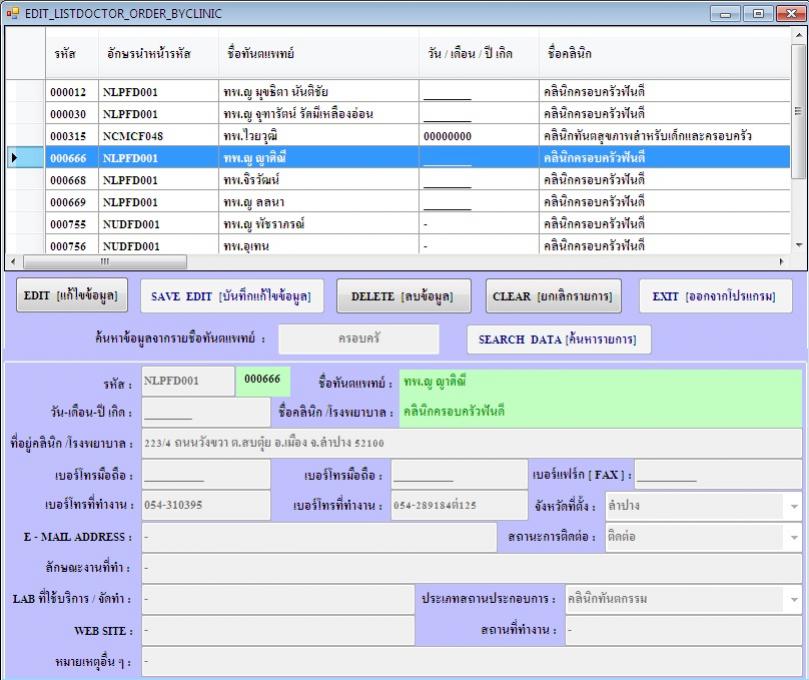Open the จังหวัดที่ตั้ง province dropdown
This screenshot has width=809, height=680.
coord(794,506)
